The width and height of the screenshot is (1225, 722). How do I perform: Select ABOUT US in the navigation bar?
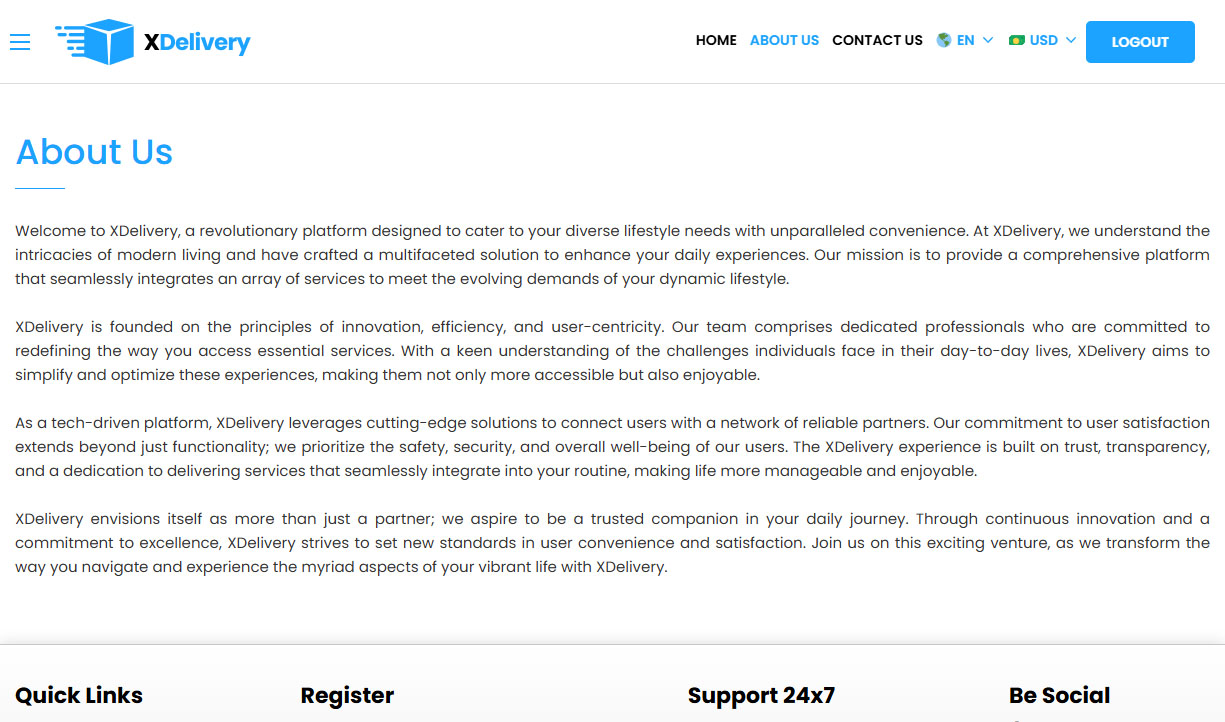784,41
